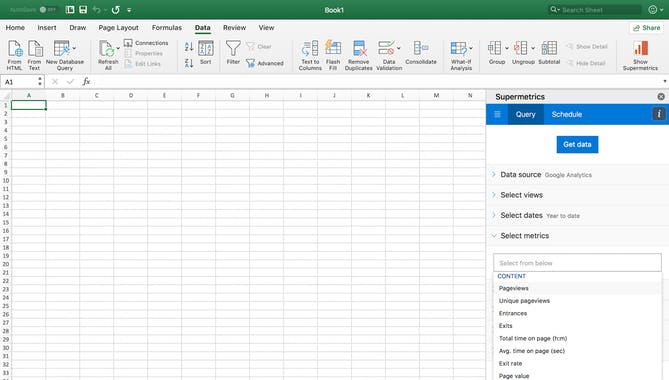The height and width of the screenshot is (380, 669).
Task: Click the Get data button
Action: tap(577, 144)
